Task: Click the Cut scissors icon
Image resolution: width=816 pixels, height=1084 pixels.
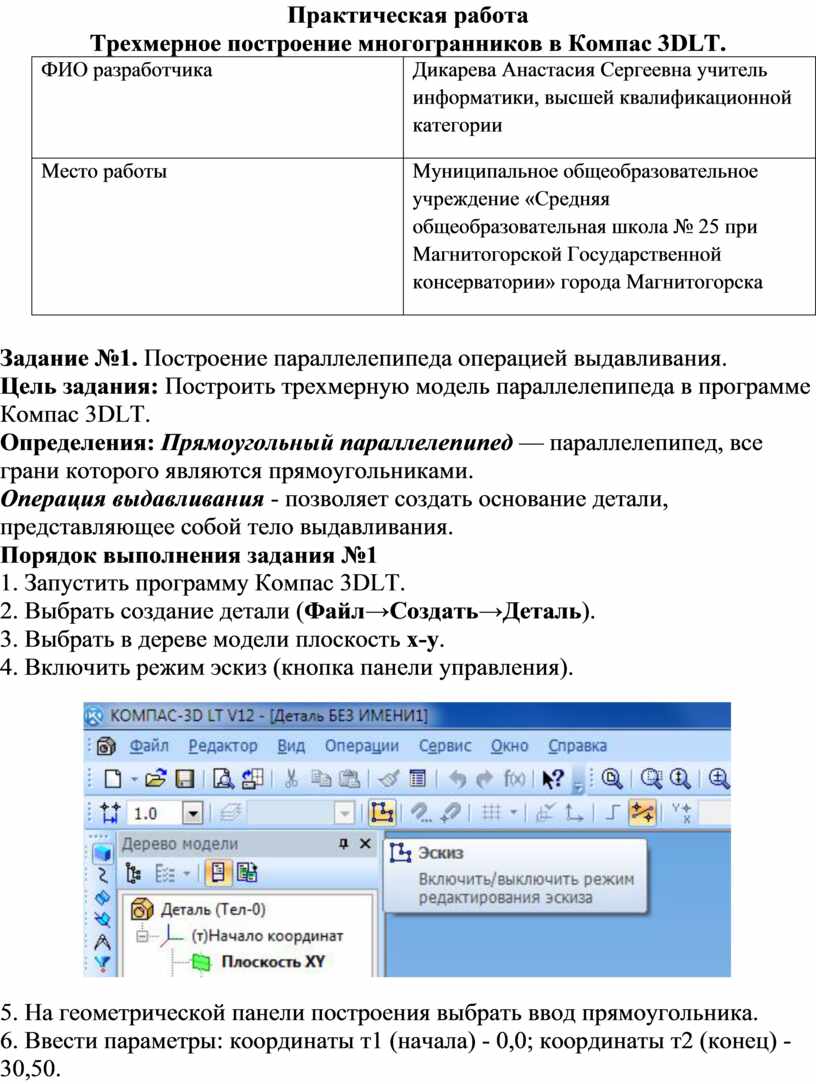Action: tap(291, 779)
